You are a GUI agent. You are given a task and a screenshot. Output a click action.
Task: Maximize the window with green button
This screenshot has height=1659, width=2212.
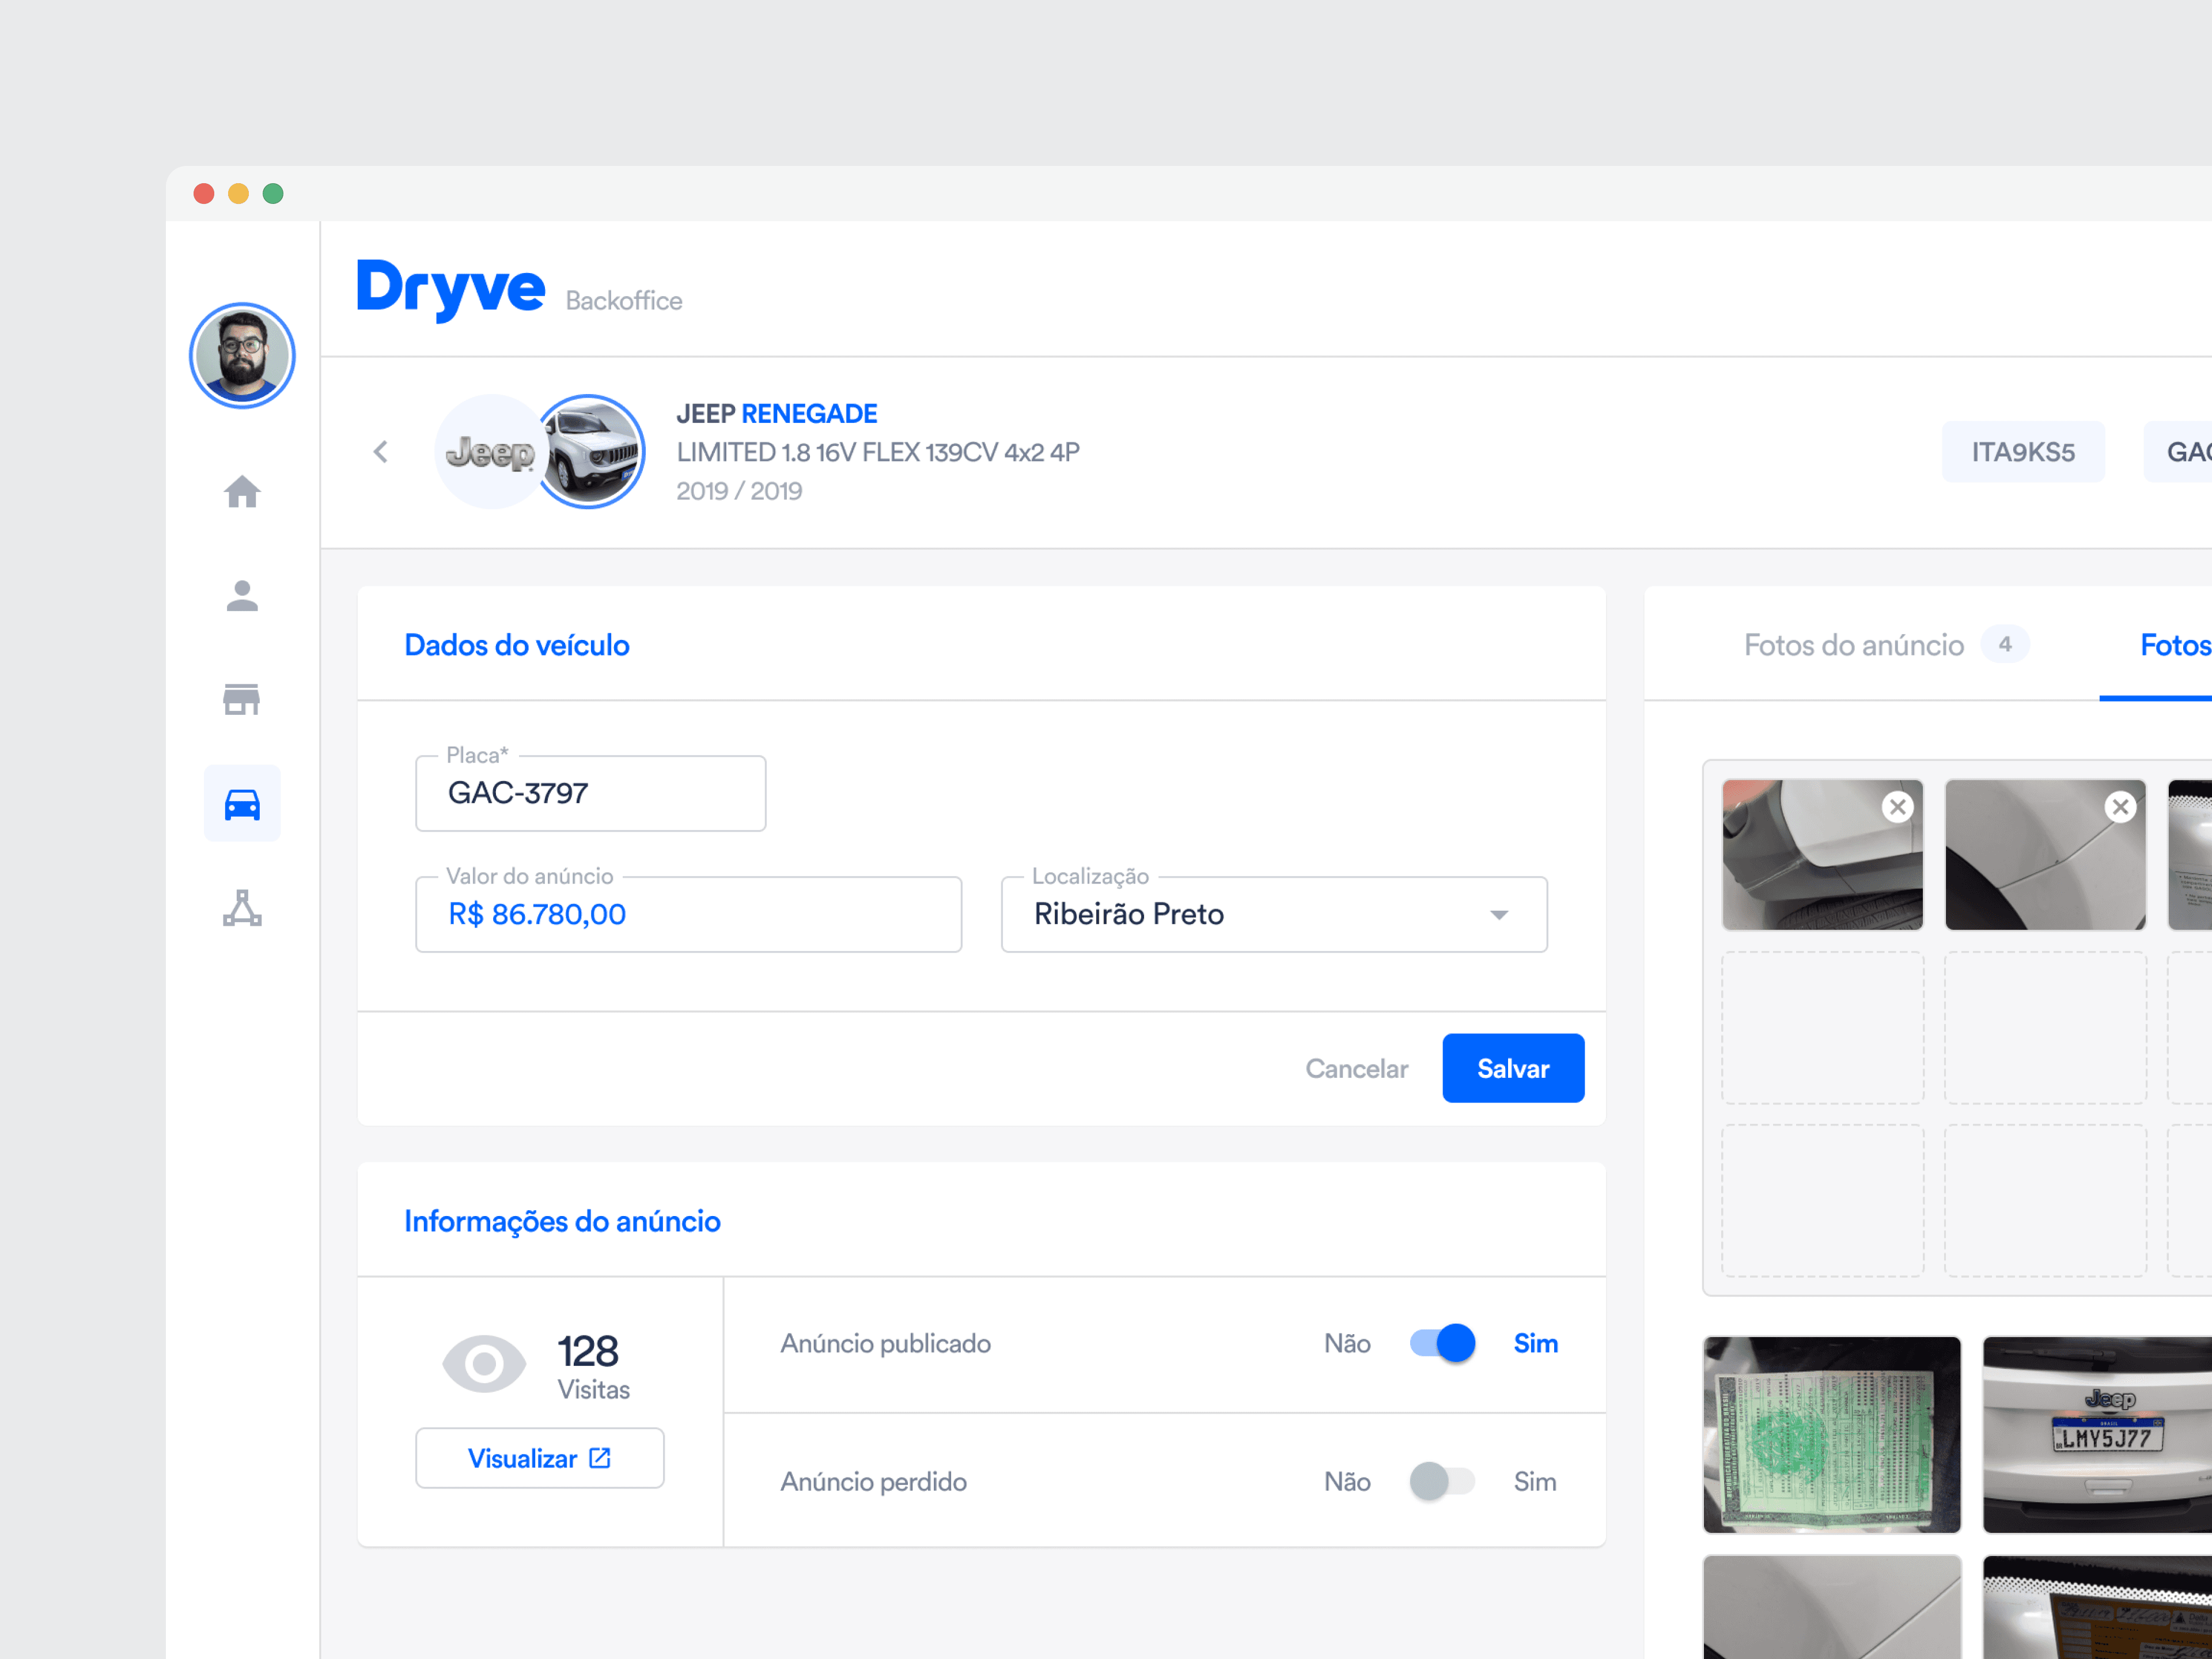tap(273, 193)
